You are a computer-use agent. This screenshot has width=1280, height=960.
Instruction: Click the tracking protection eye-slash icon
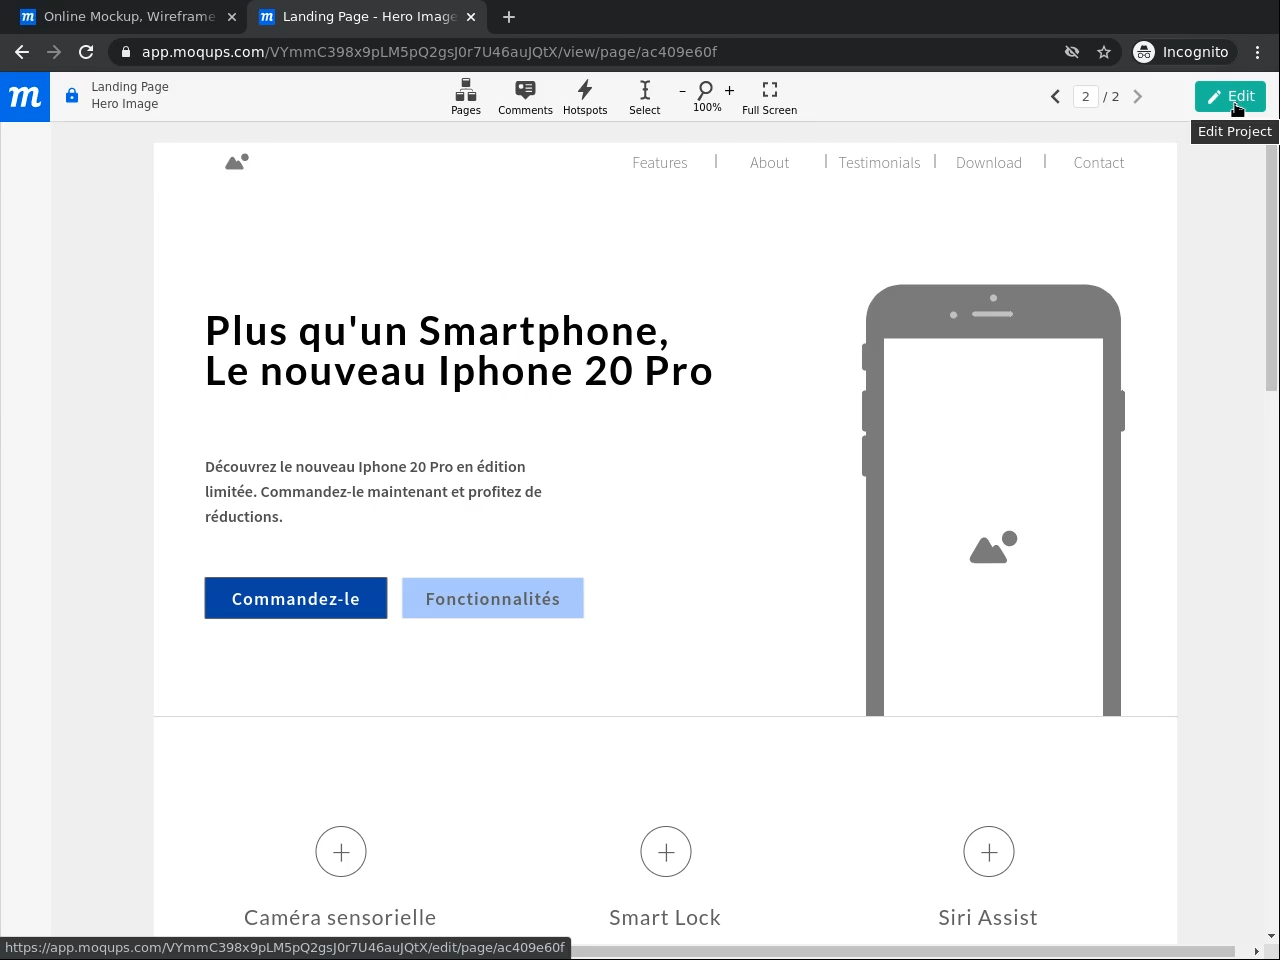(1072, 52)
